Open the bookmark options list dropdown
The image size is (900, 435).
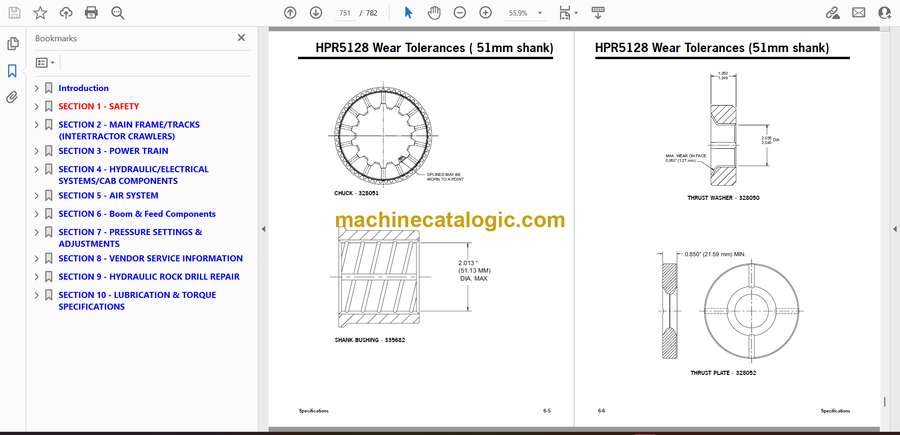tap(45, 63)
